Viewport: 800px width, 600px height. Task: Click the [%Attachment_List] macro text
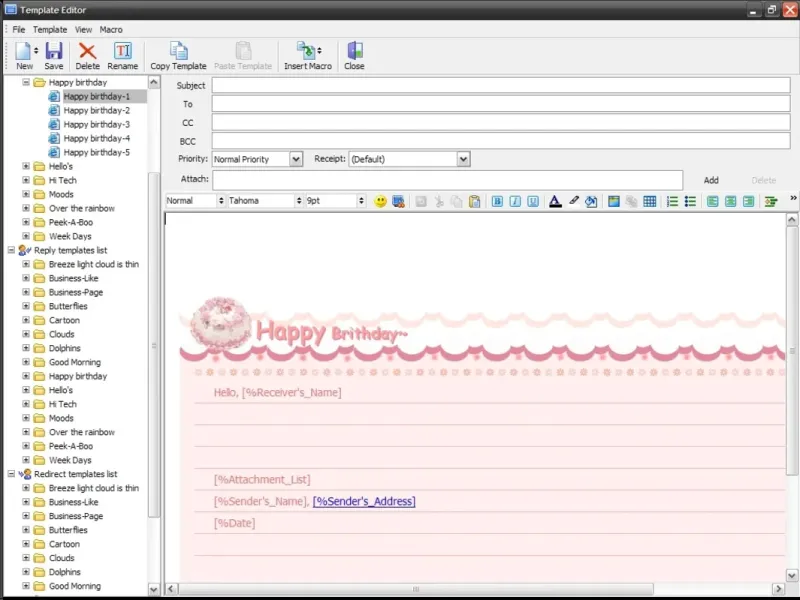click(x=262, y=480)
